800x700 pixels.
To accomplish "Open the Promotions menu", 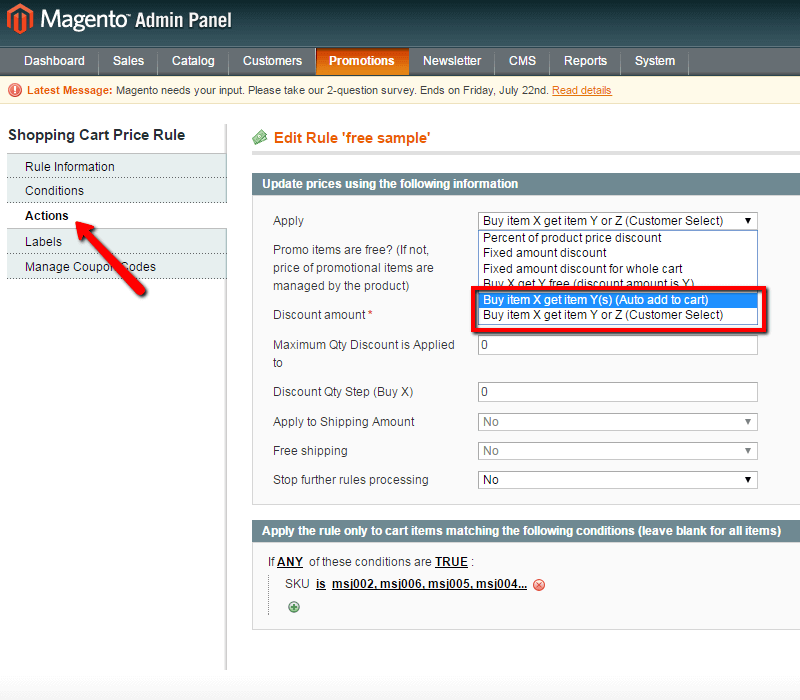I will 361,61.
